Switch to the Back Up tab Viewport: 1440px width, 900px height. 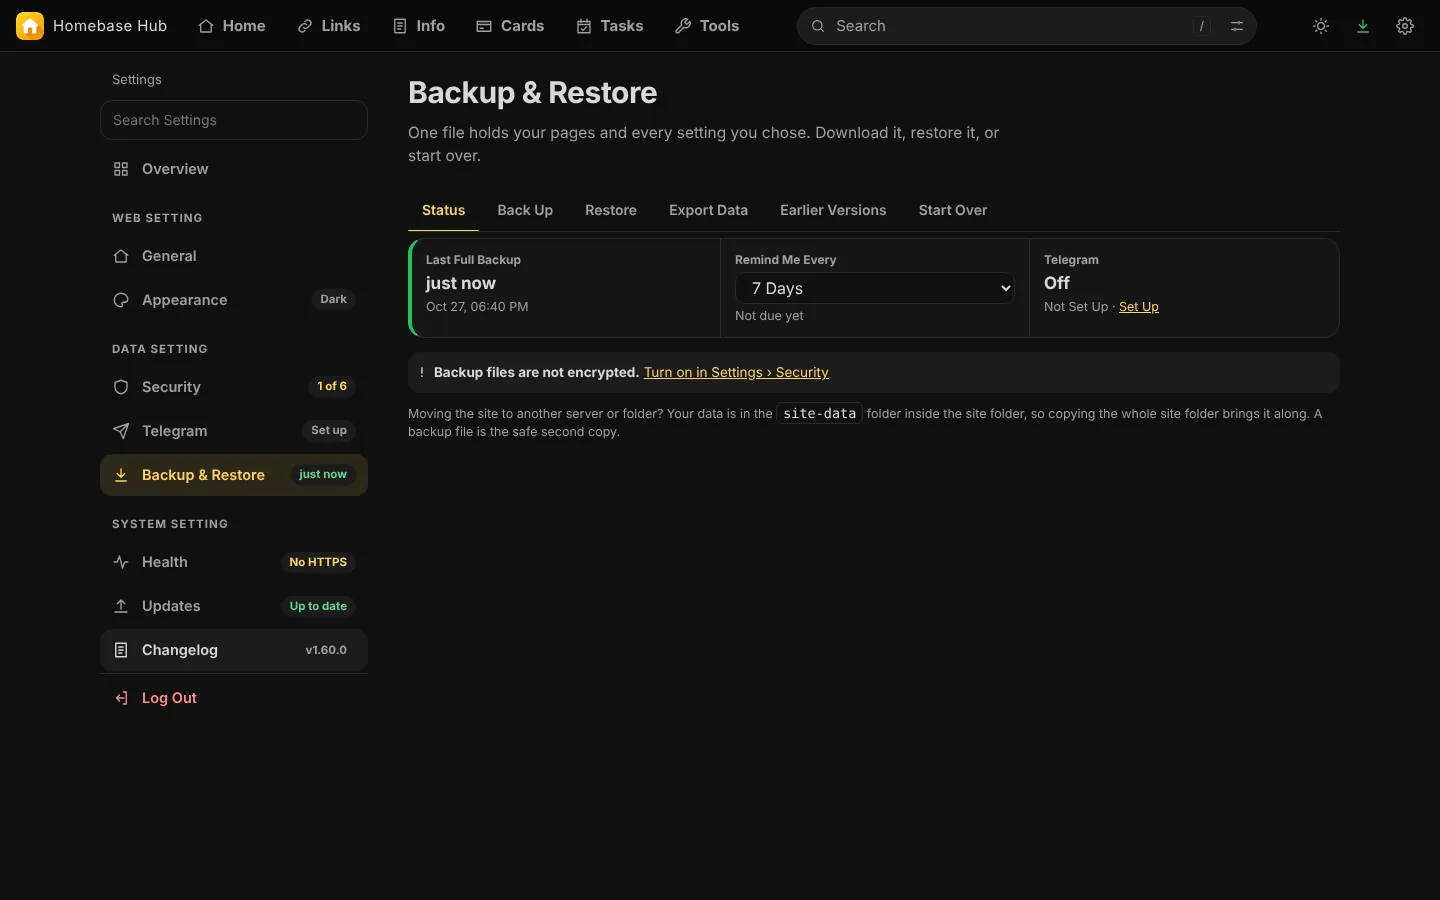[x=525, y=210]
